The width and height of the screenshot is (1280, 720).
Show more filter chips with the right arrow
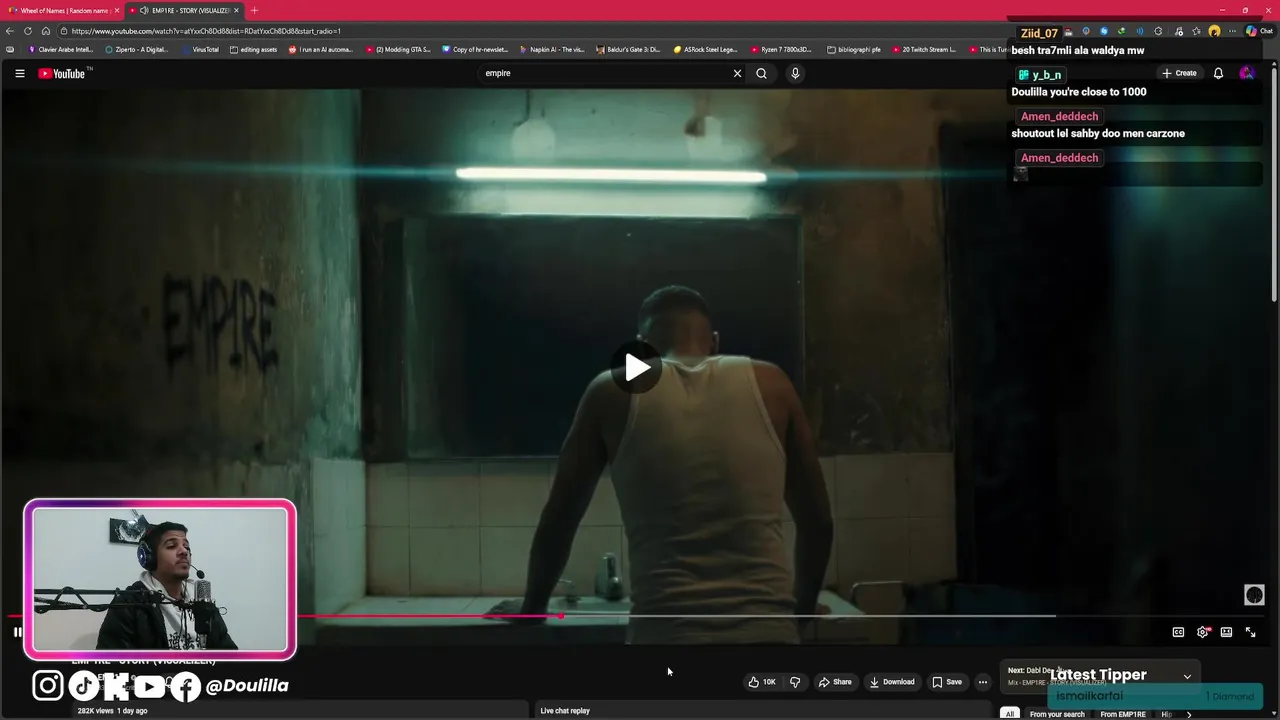pos(1189,714)
